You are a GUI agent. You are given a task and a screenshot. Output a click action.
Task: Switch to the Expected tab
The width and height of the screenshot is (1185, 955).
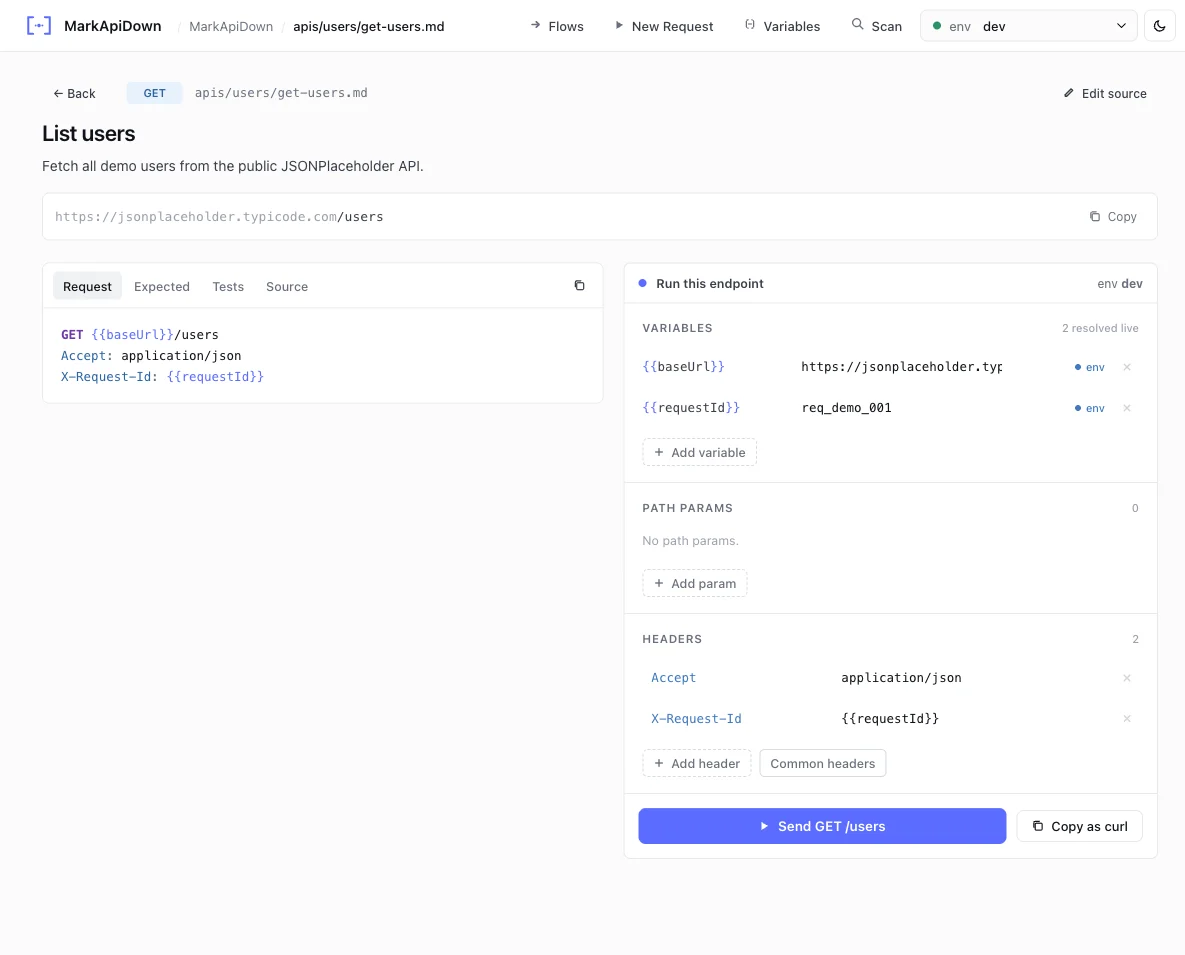point(162,286)
